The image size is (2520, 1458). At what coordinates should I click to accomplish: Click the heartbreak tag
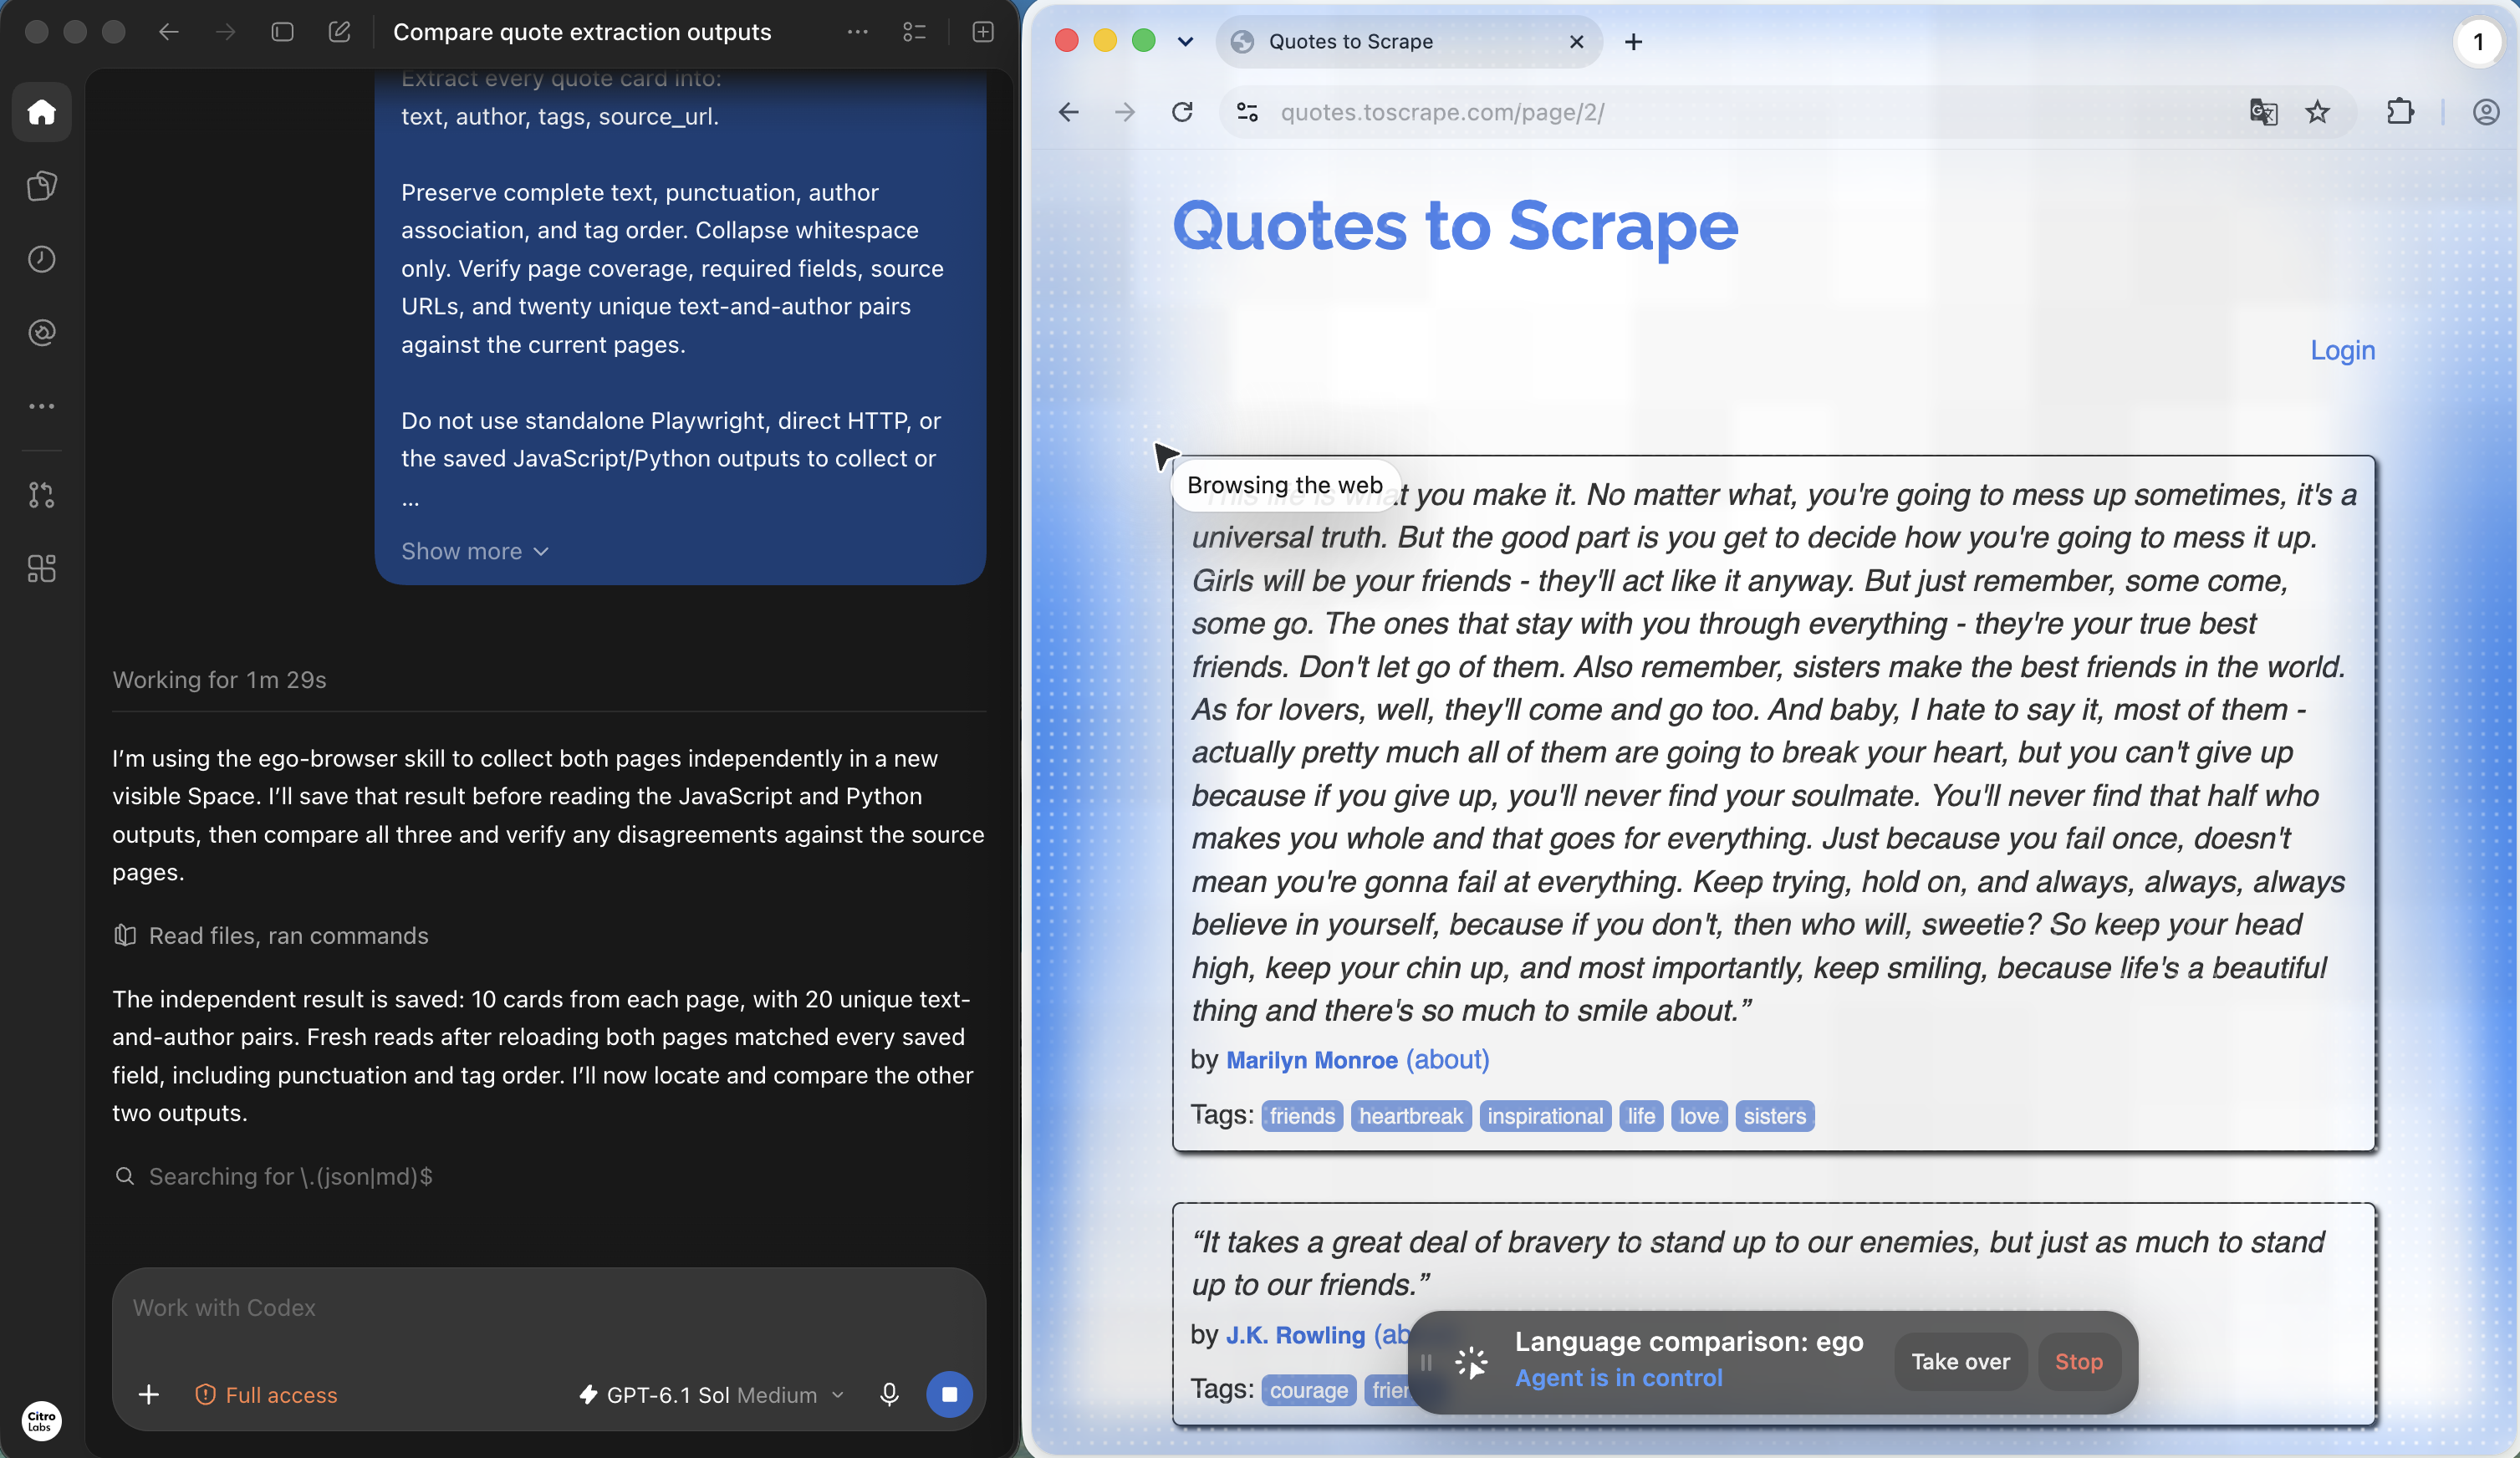pyautogui.click(x=1410, y=1116)
